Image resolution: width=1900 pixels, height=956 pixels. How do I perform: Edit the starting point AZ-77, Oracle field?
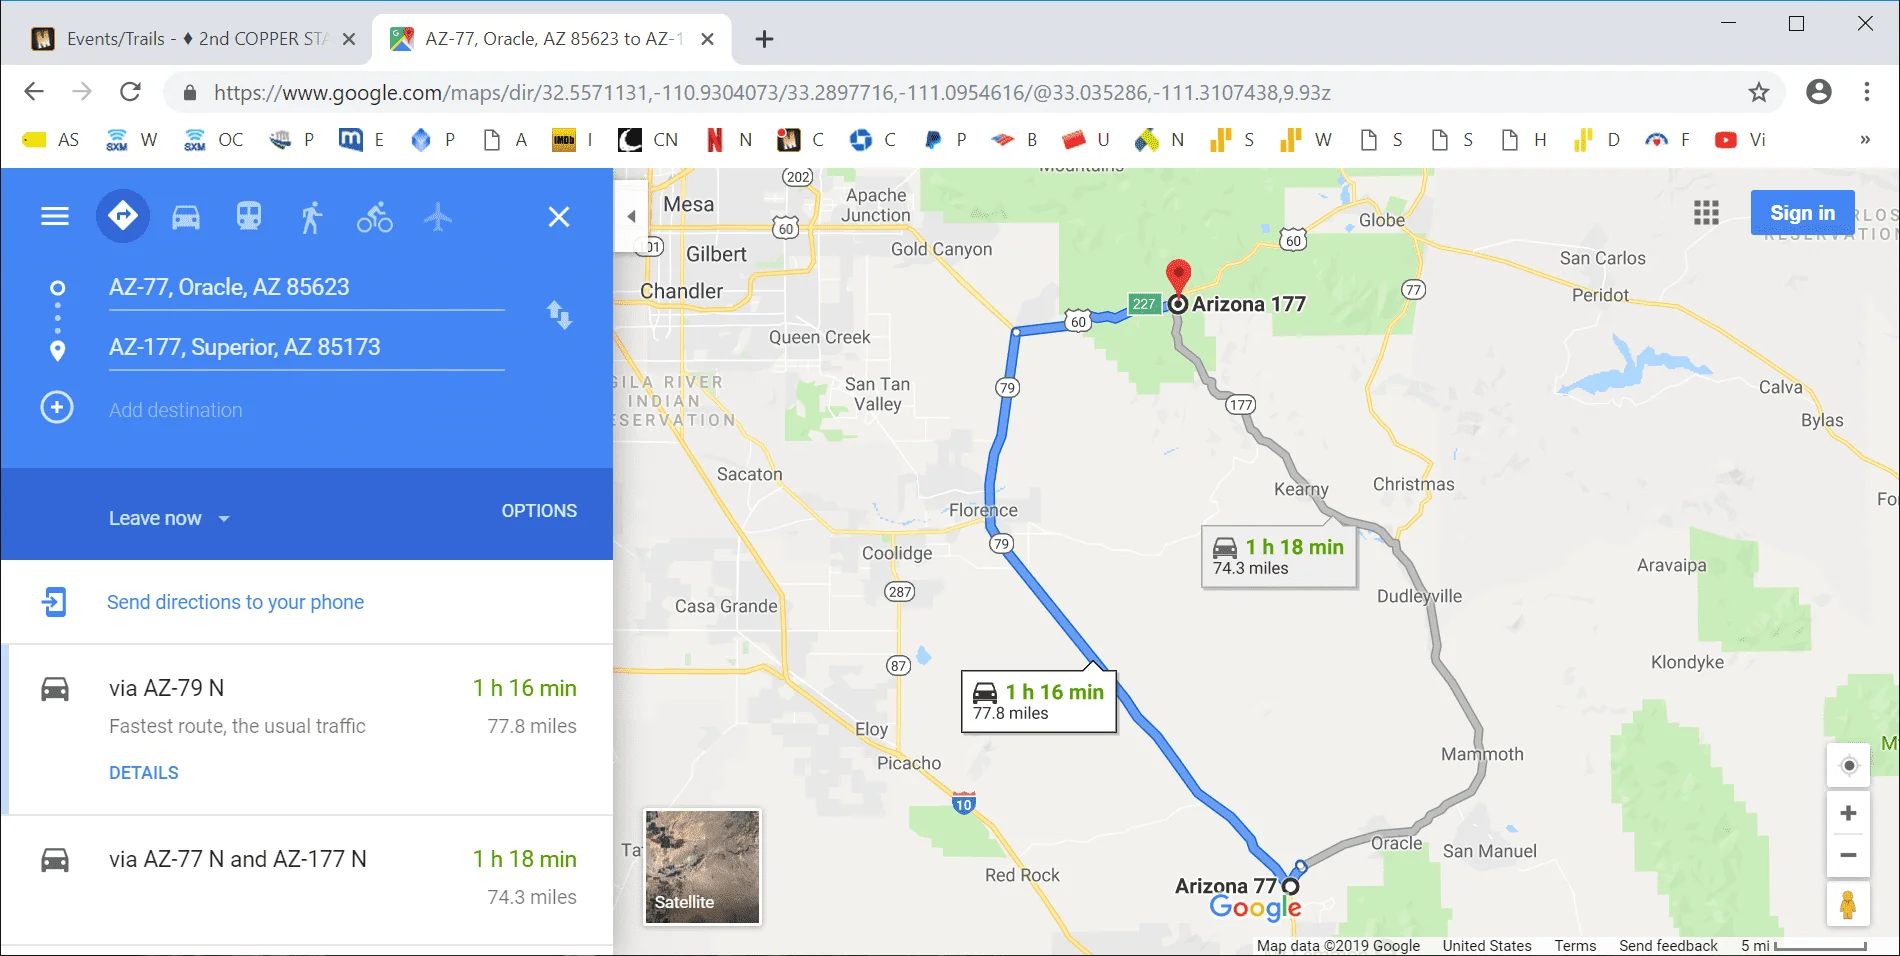306,287
